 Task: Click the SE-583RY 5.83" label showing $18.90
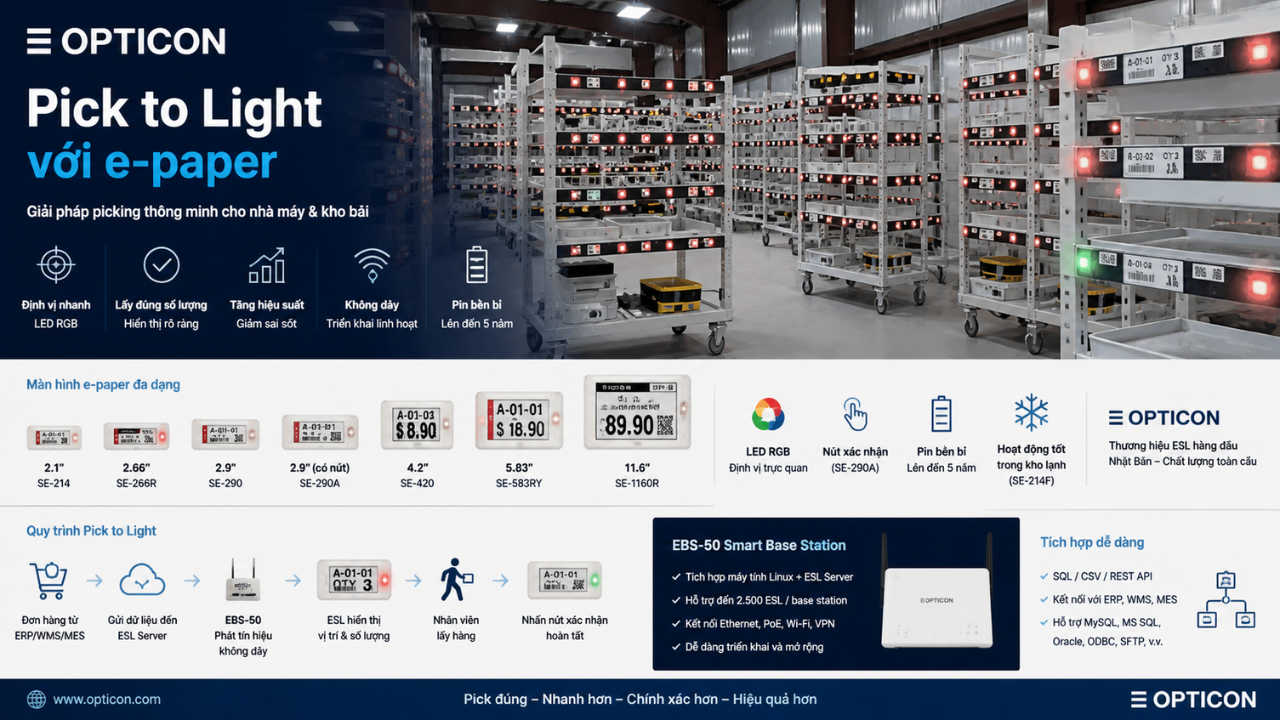pos(519,420)
